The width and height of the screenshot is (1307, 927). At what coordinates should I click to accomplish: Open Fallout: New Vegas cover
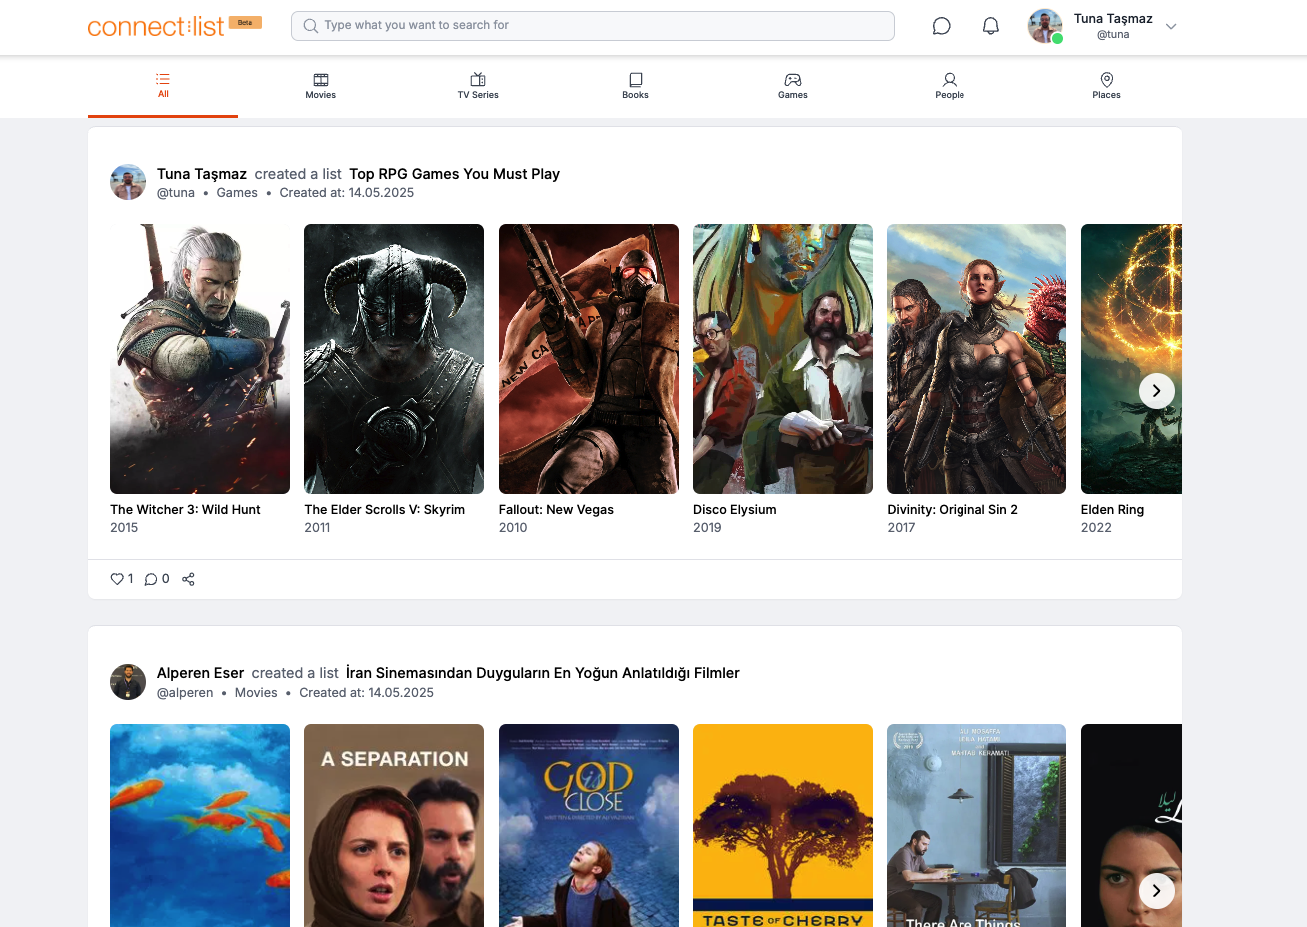[589, 359]
